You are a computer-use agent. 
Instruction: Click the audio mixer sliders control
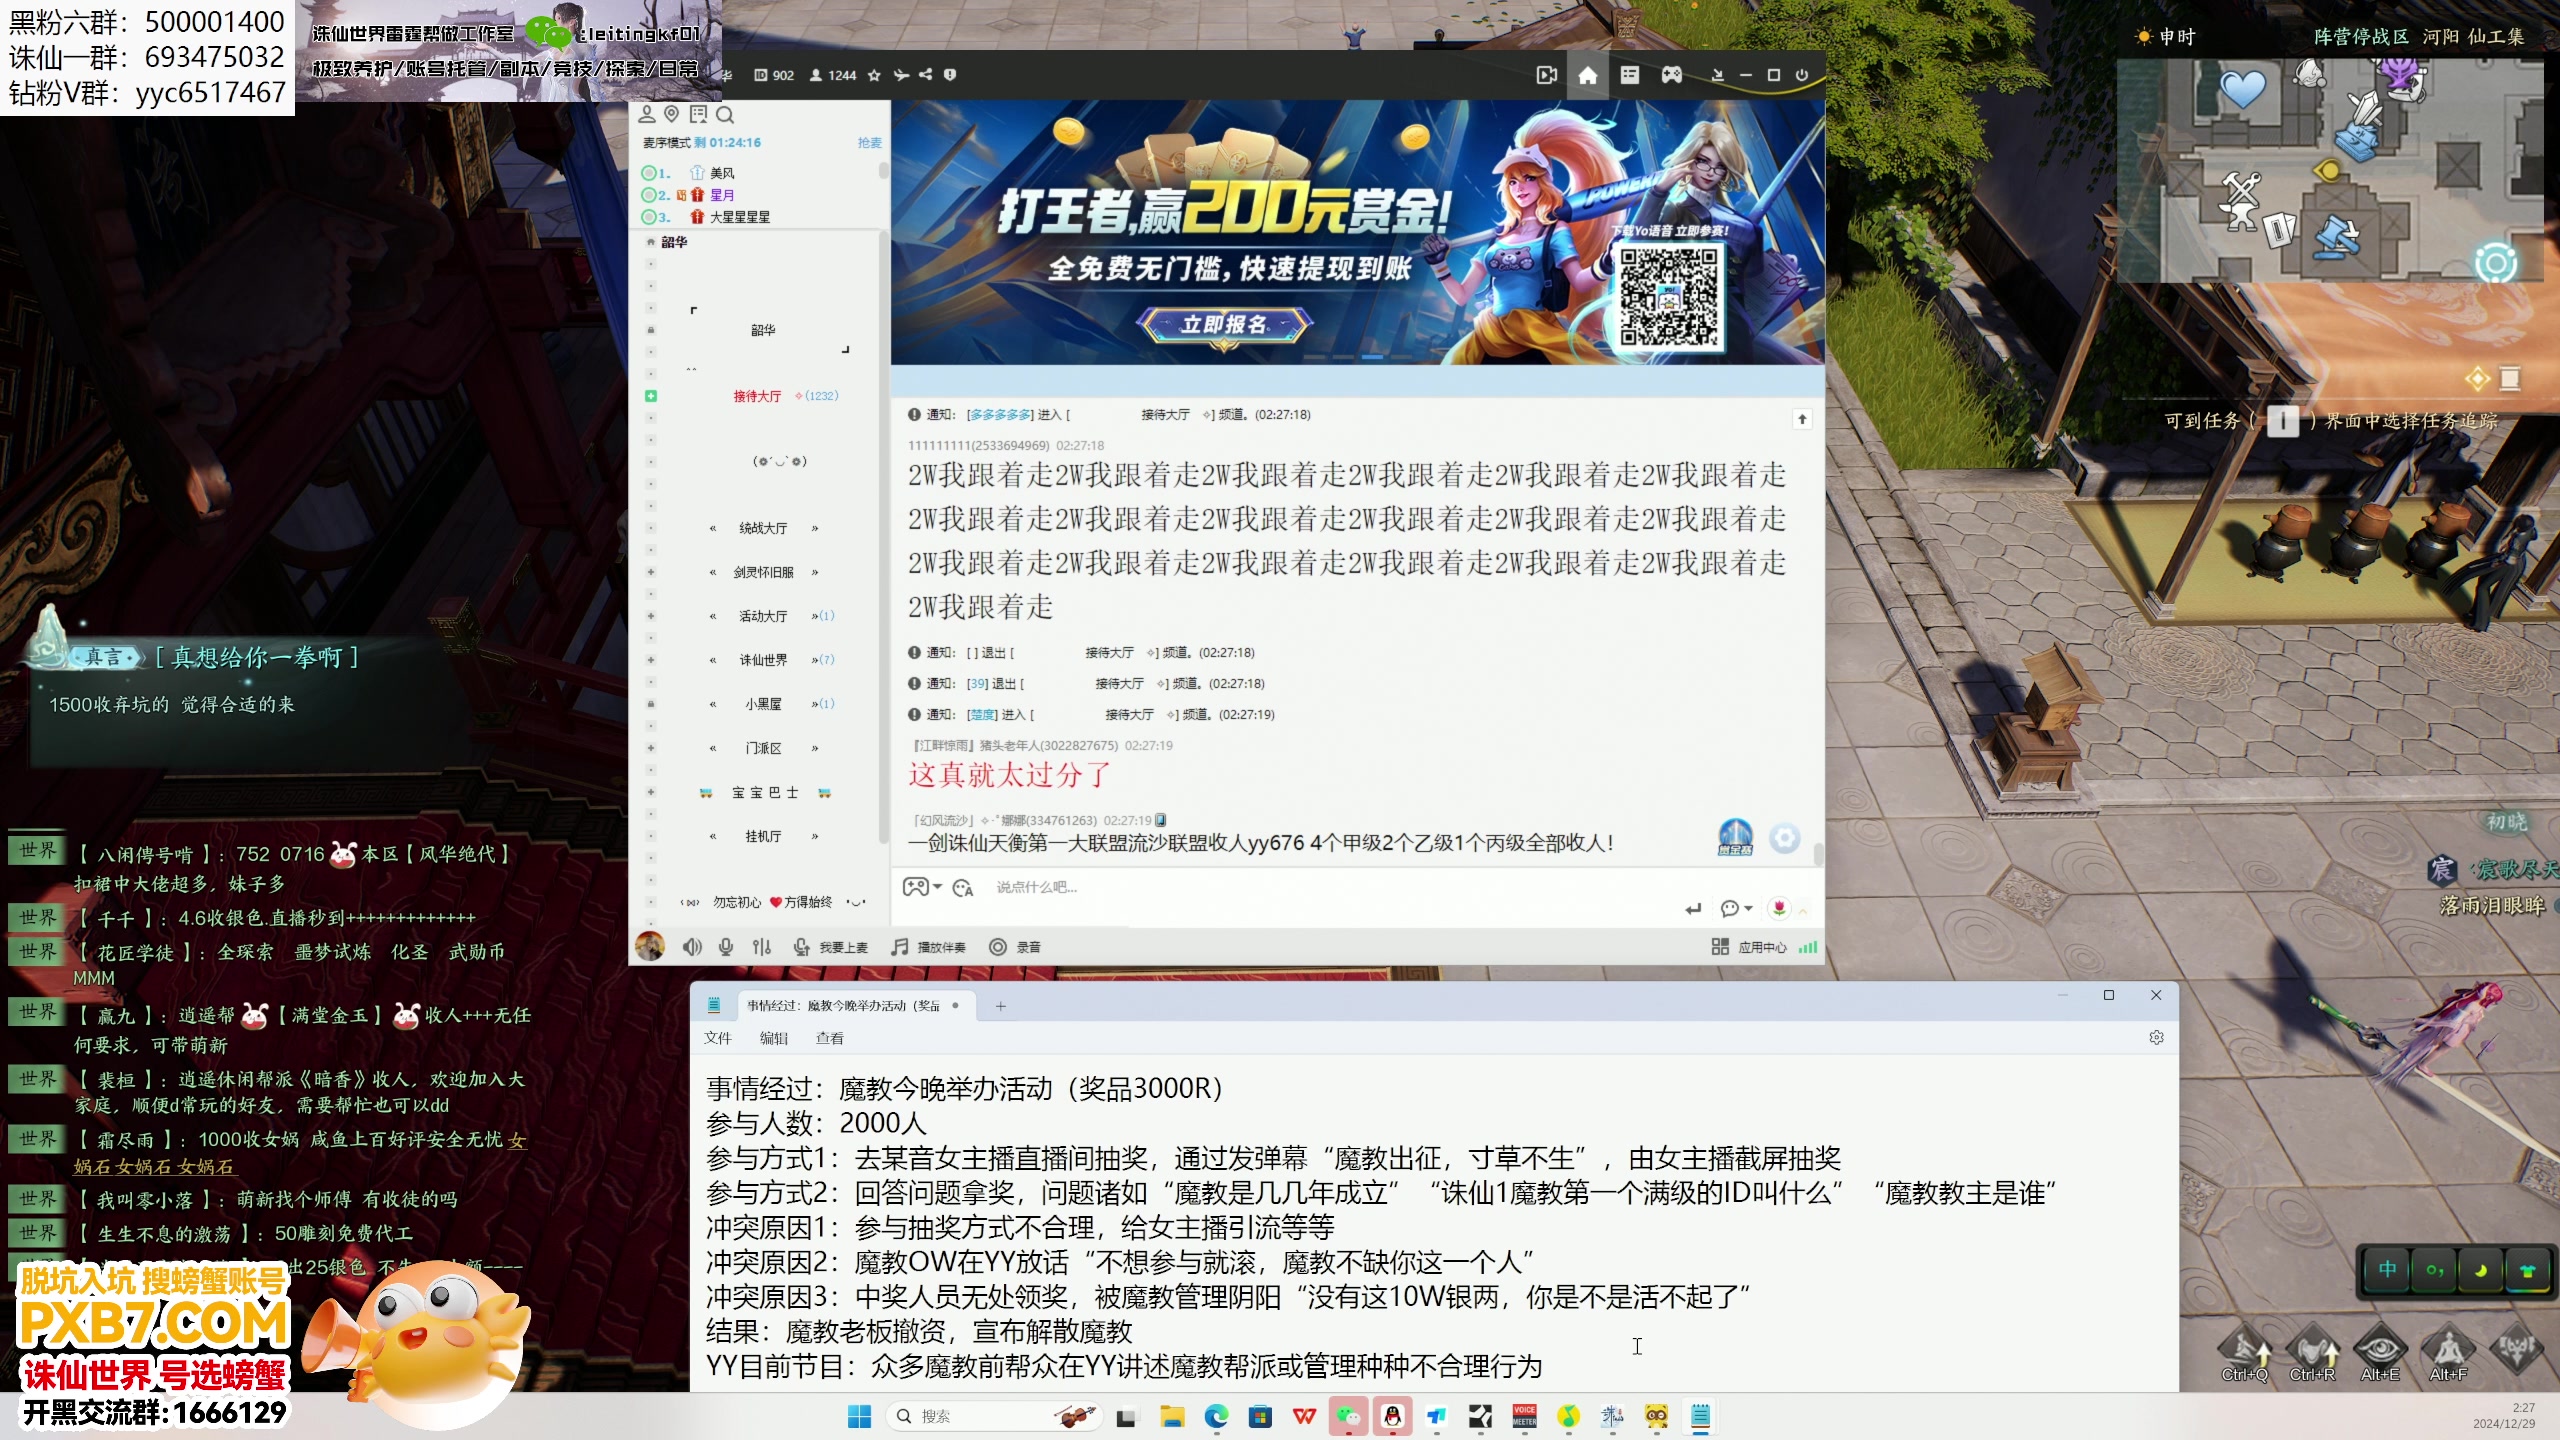click(763, 947)
